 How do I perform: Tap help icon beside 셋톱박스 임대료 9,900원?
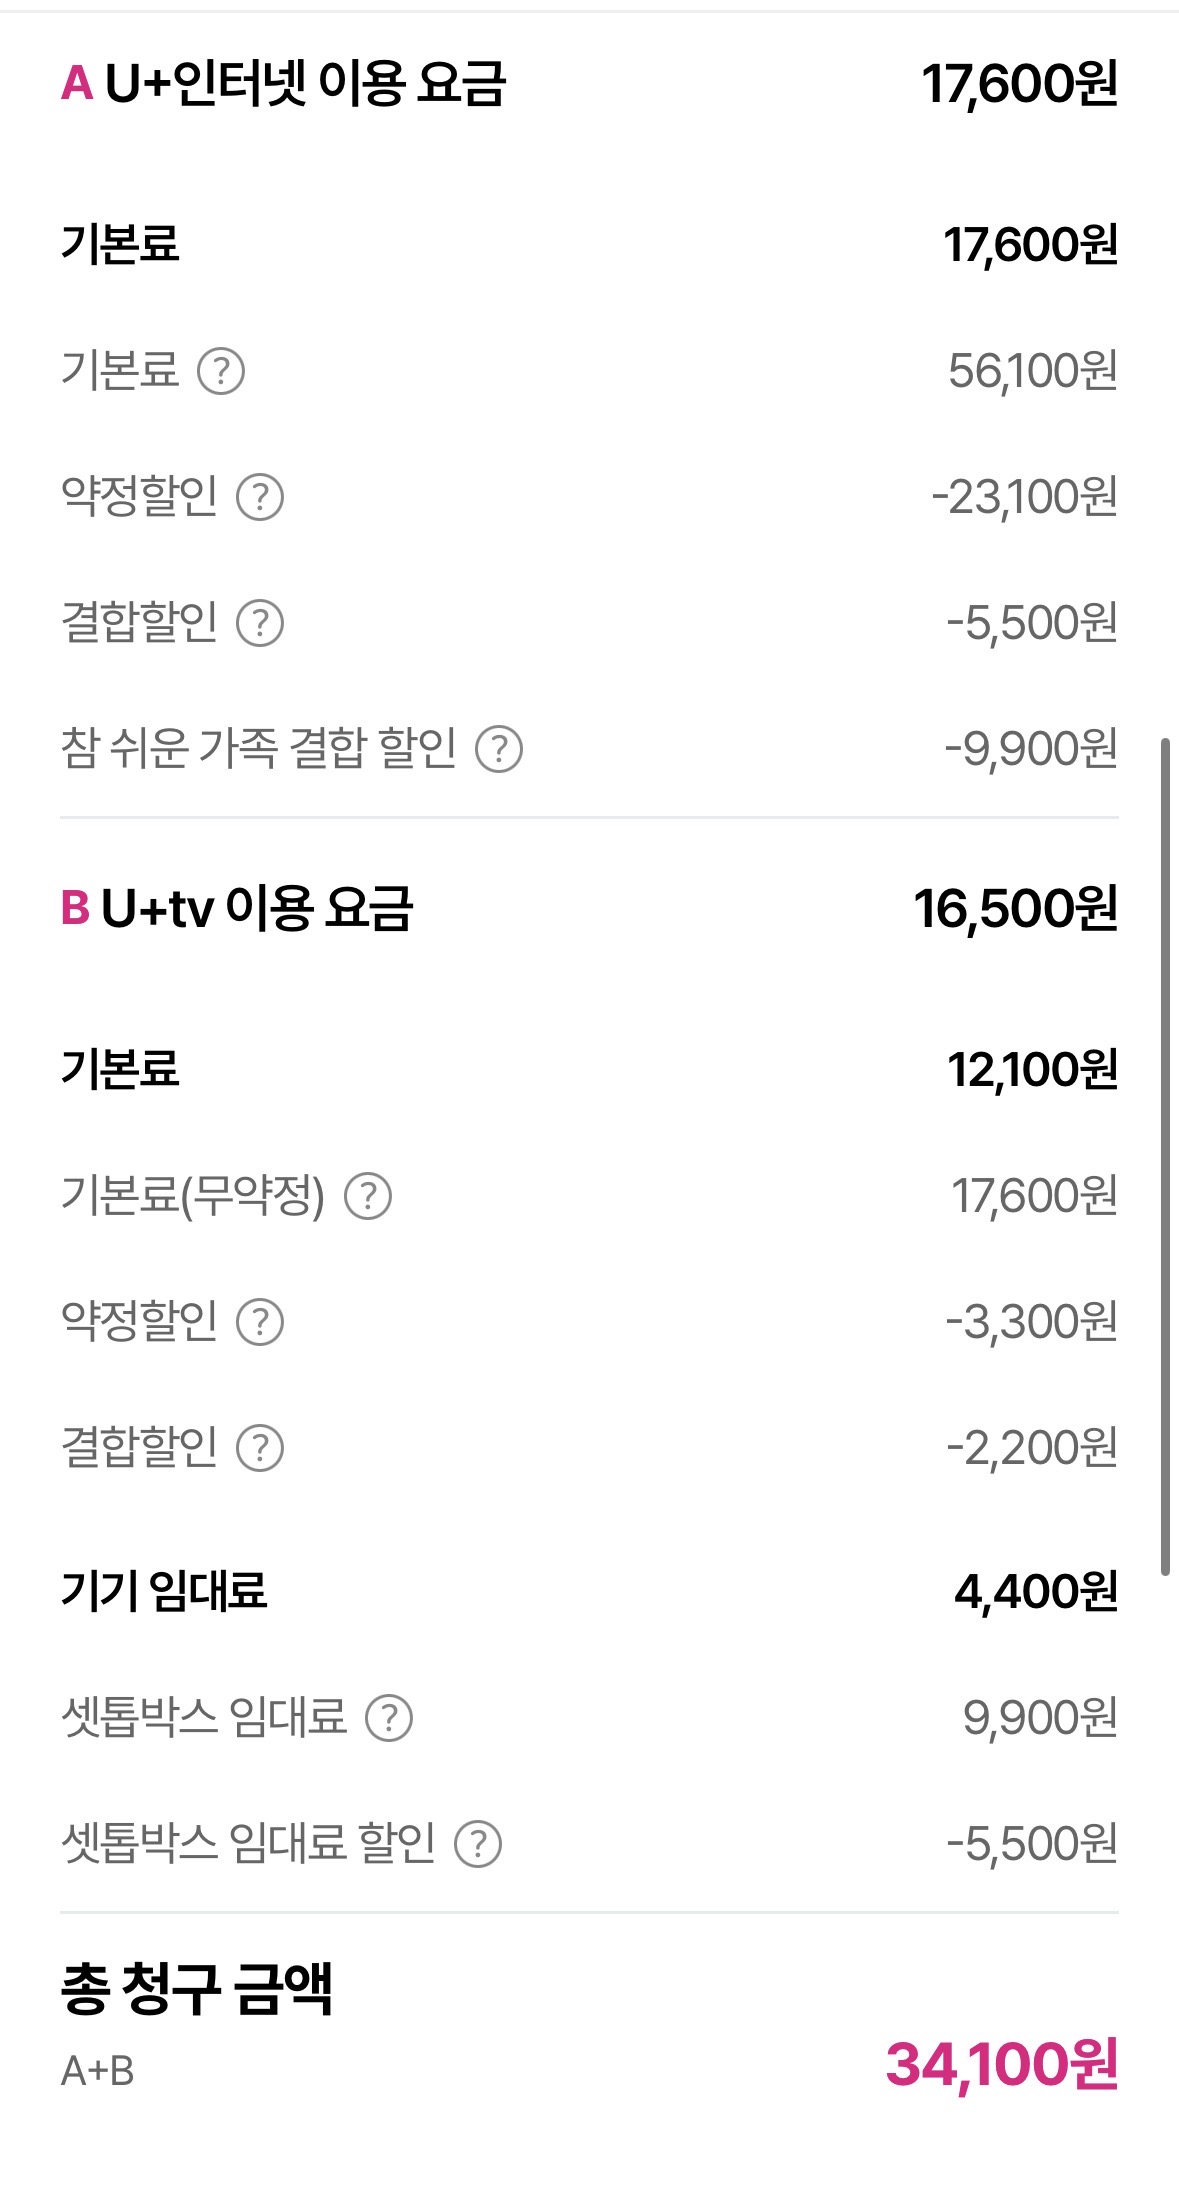[389, 1718]
